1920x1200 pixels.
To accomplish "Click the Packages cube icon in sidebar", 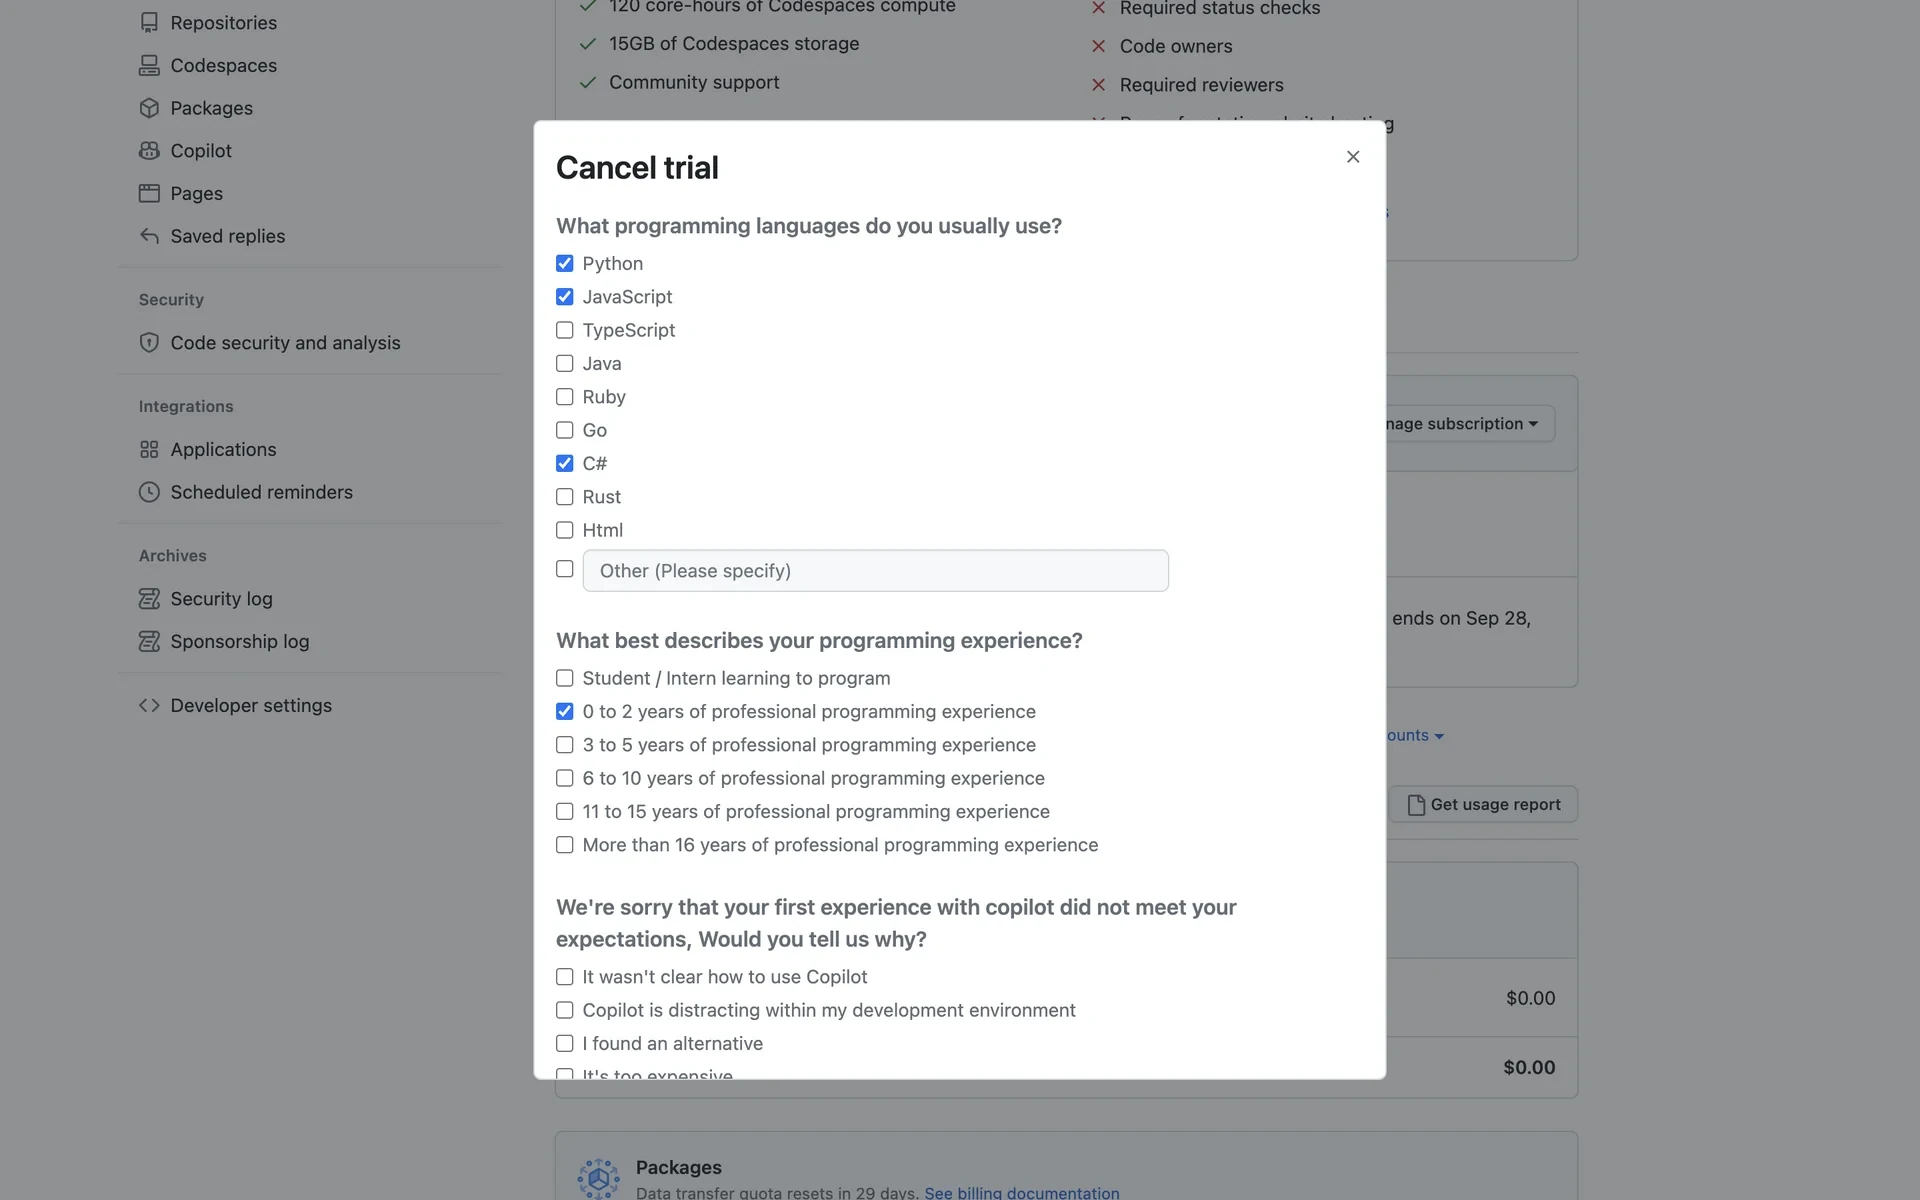I will pyautogui.click(x=149, y=108).
